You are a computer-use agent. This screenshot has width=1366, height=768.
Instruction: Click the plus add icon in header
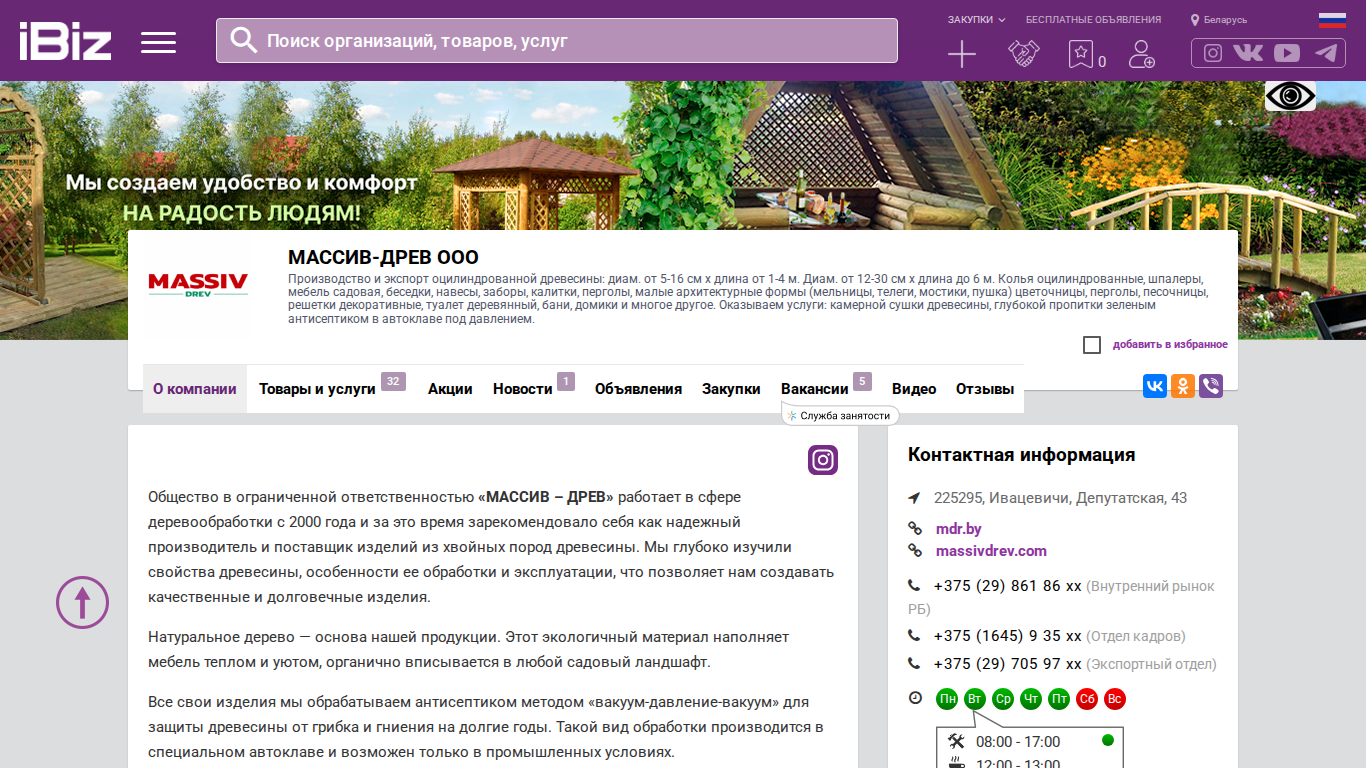961,54
